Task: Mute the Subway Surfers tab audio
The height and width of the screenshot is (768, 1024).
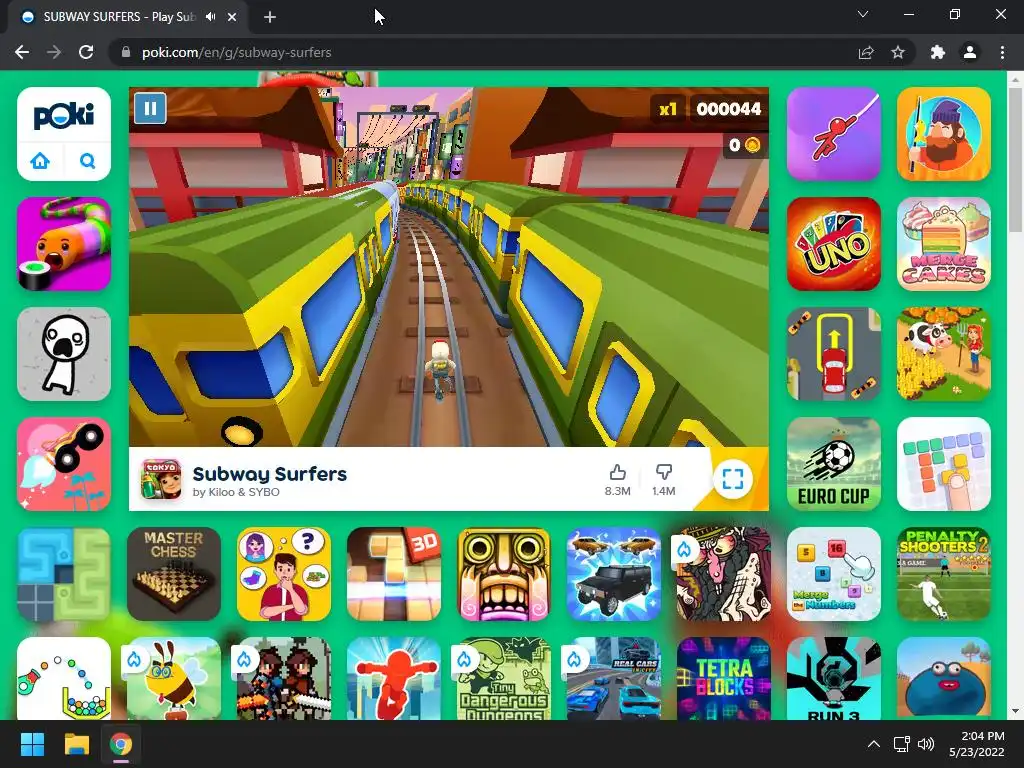Action: coord(210,17)
